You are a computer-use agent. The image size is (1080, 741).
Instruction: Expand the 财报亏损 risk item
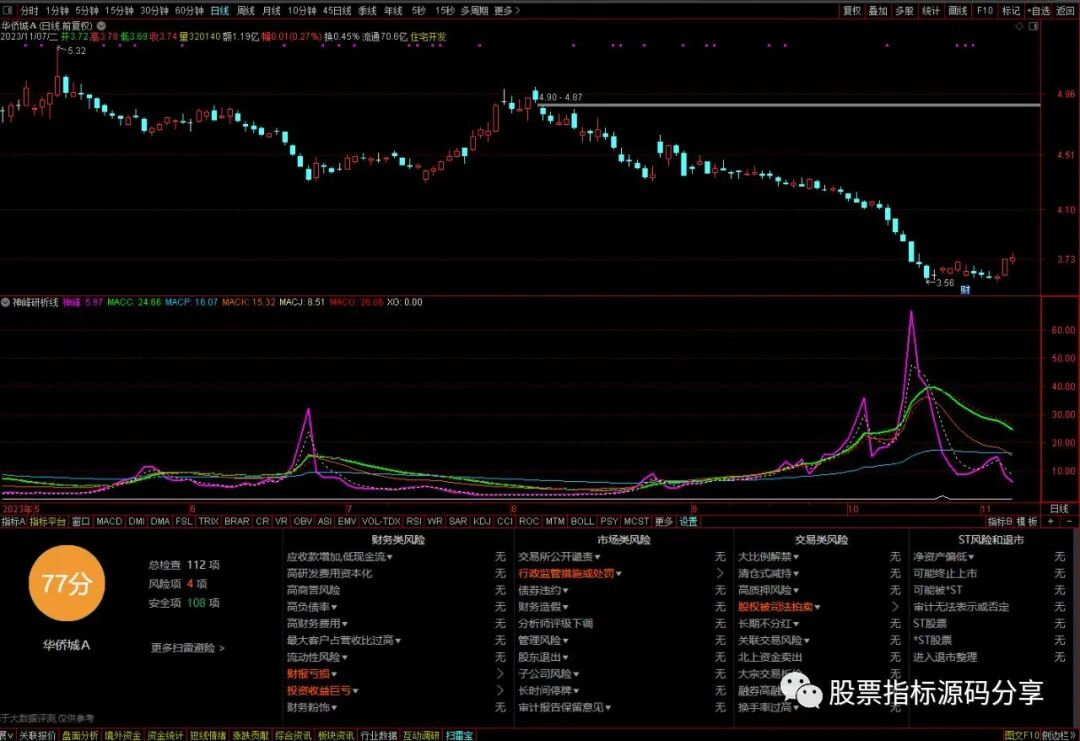[311, 674]
